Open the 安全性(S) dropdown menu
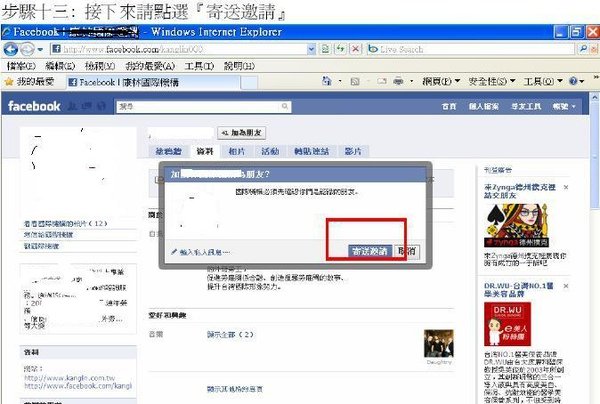 [492, 81]
